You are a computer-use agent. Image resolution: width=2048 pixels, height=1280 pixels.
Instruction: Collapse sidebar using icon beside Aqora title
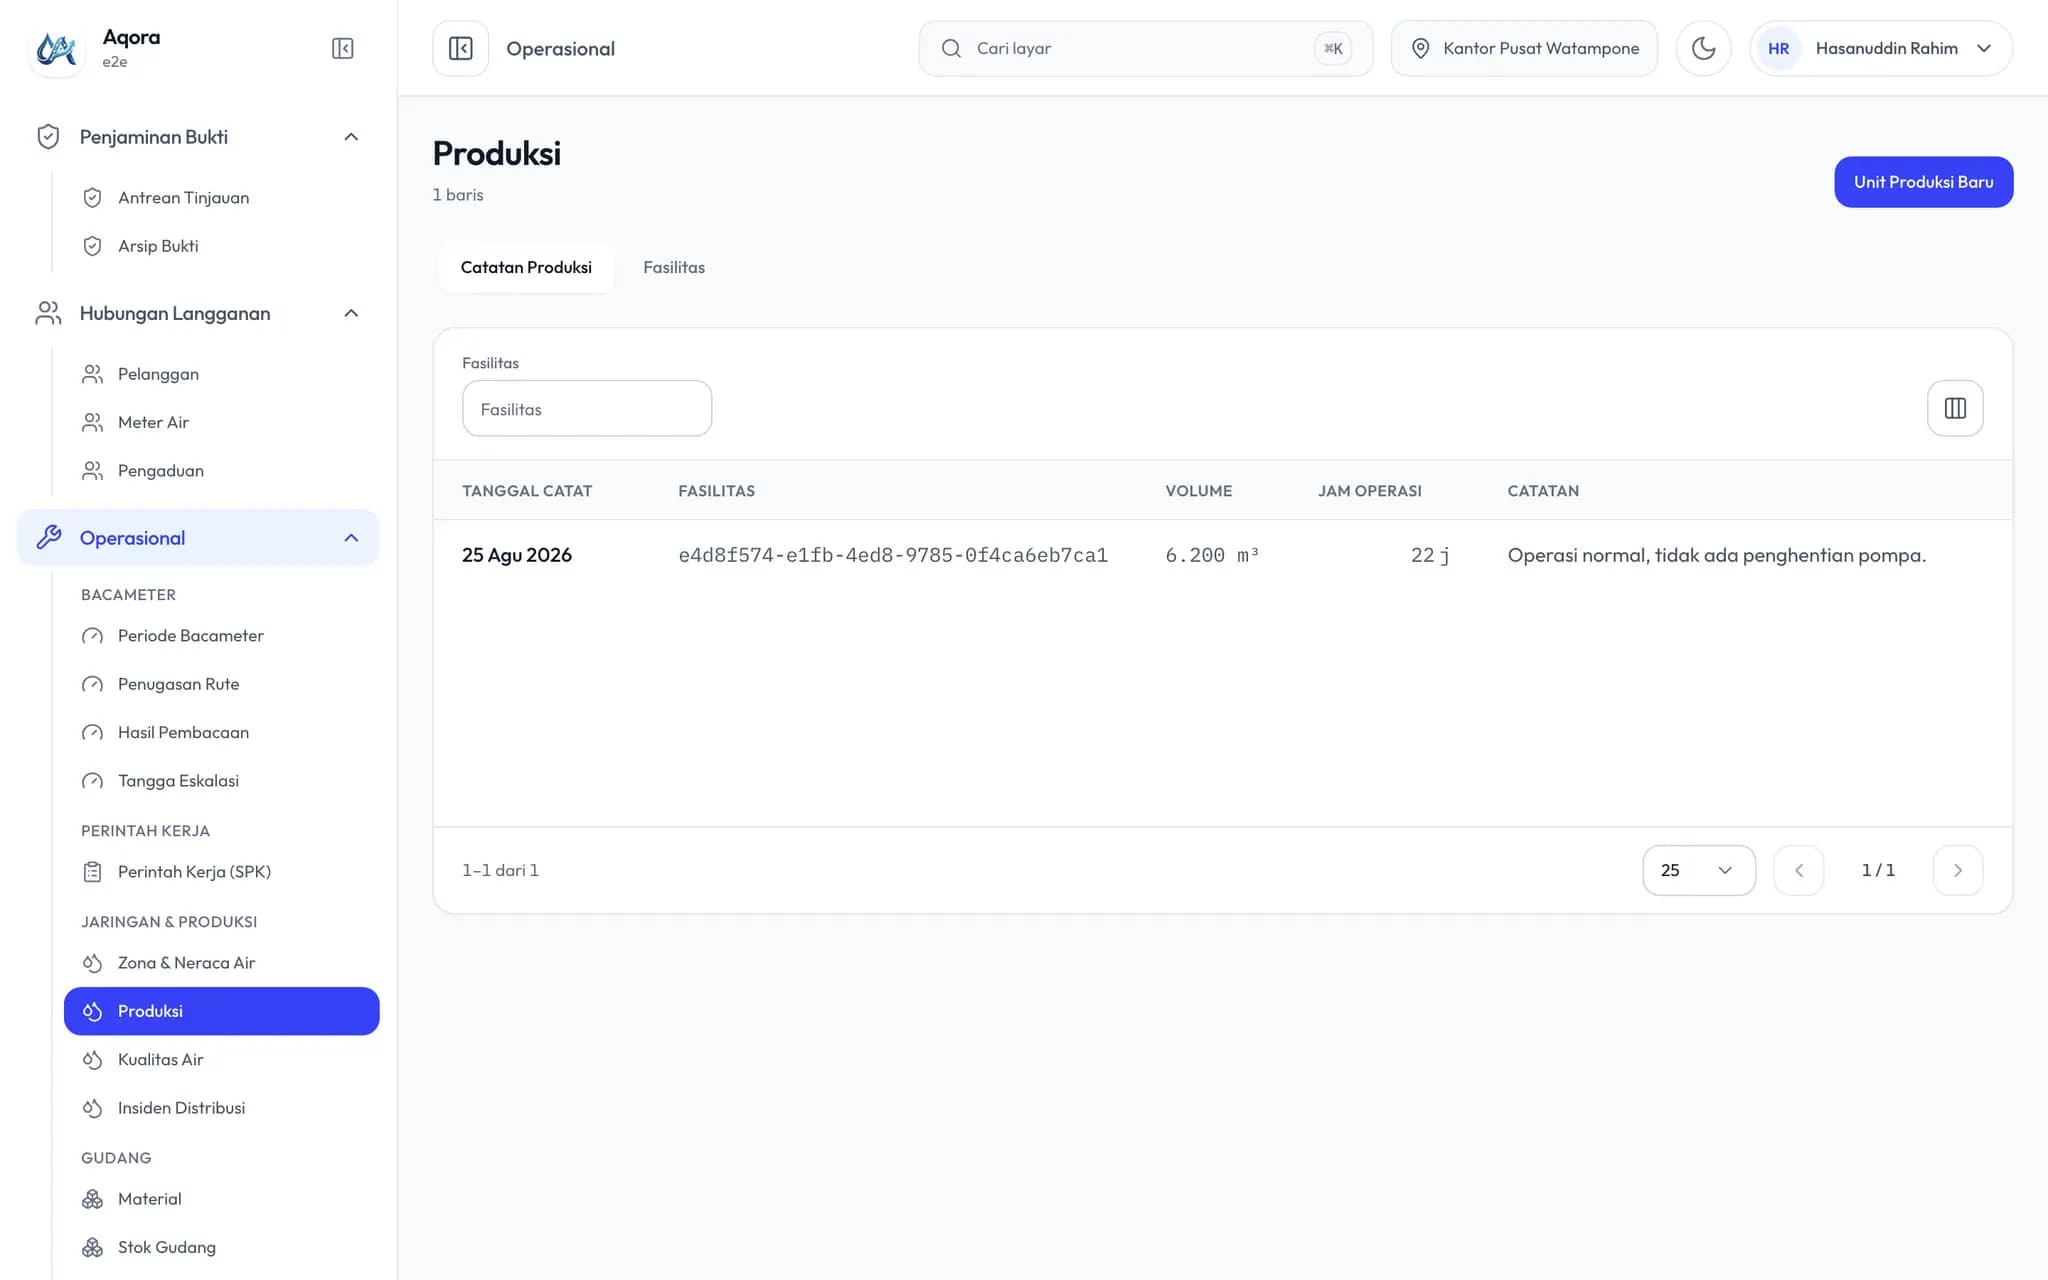[x=342, y=48]
